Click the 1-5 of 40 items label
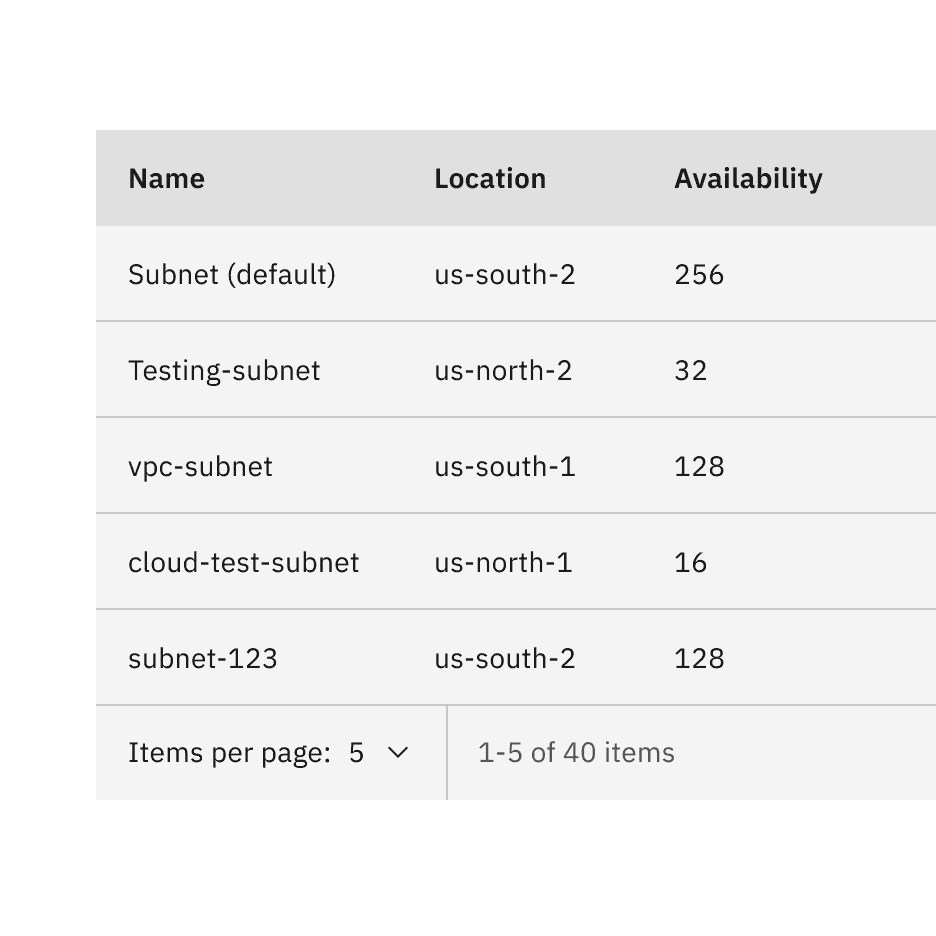Image resolution: width=936 pixels, height=936 pixels. coord(575,752)
